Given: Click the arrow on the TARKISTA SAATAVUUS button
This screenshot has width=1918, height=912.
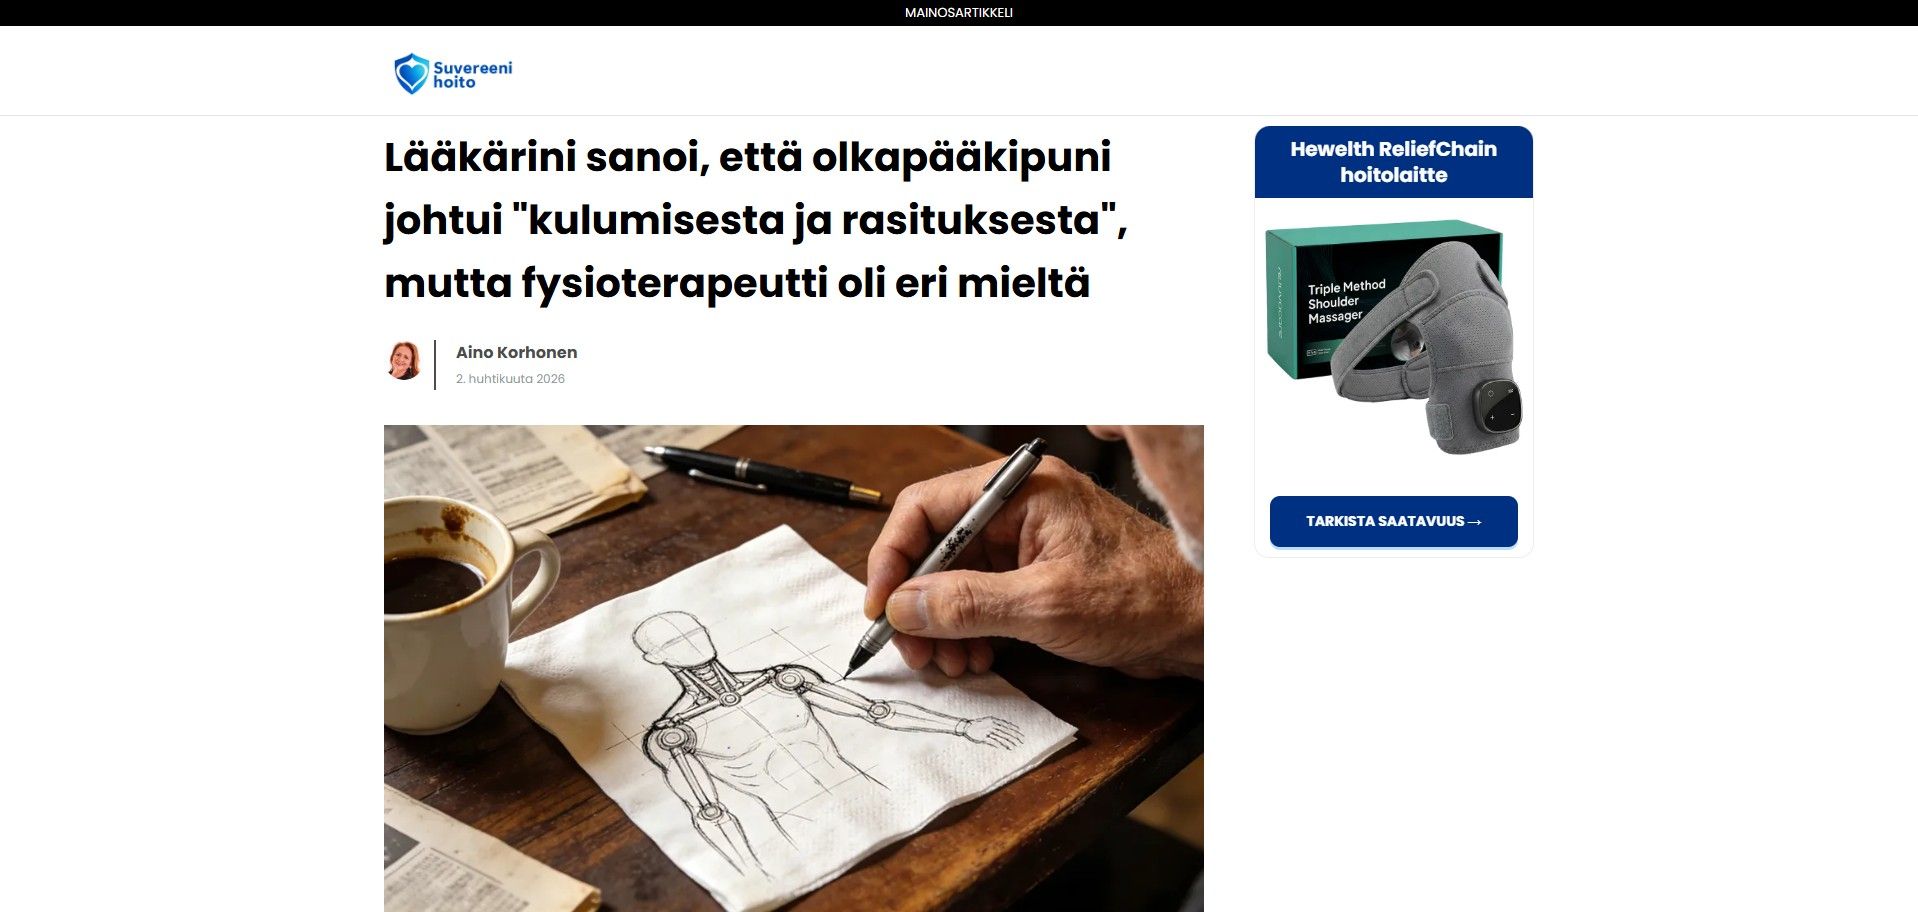Looking at the screenshot, I should 1474,522.
